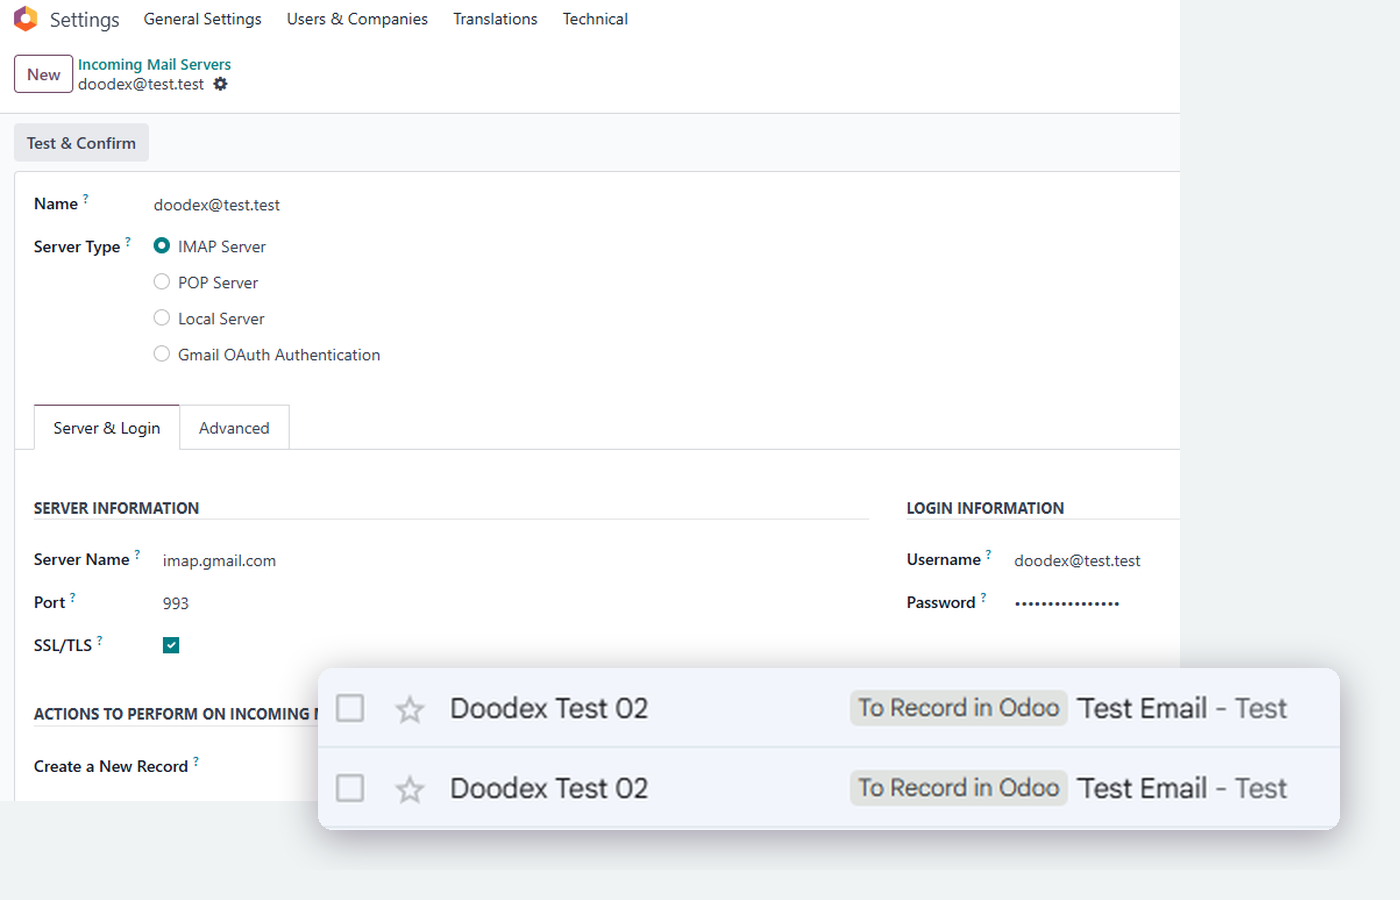The width and height of the screenshot is (1400, 900).
Task: Click the Port help question mark
Action: tap(73, 598)
